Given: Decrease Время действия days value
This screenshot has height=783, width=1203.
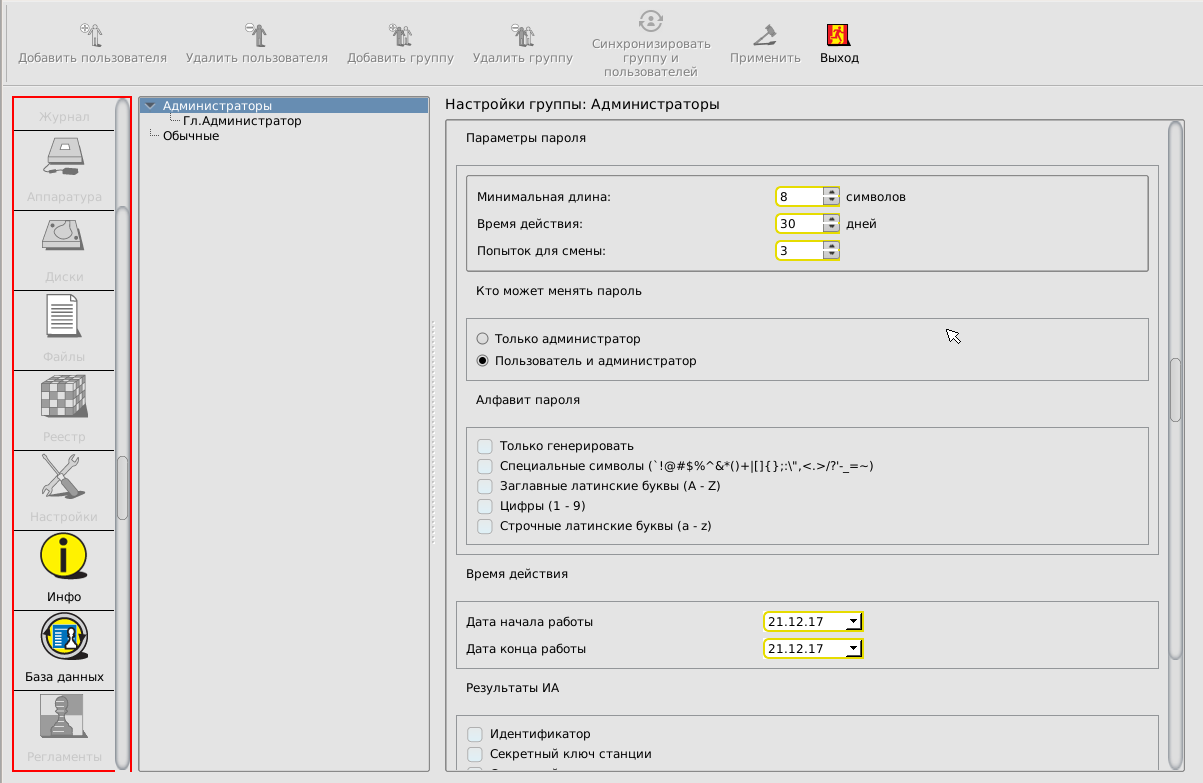Looking at the screenshot, I should tap(830, 228).
